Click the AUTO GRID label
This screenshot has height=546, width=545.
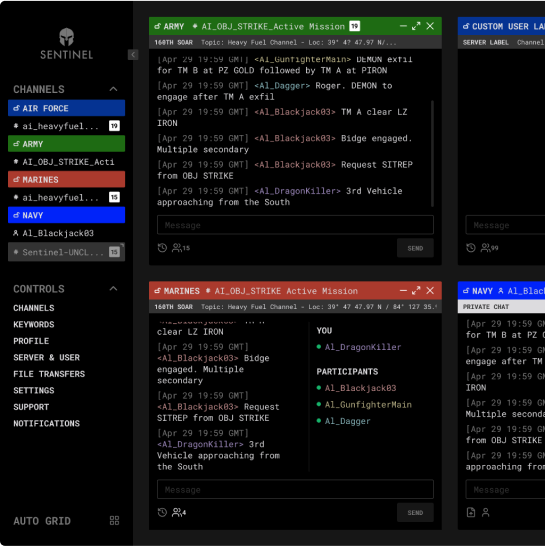42,521
